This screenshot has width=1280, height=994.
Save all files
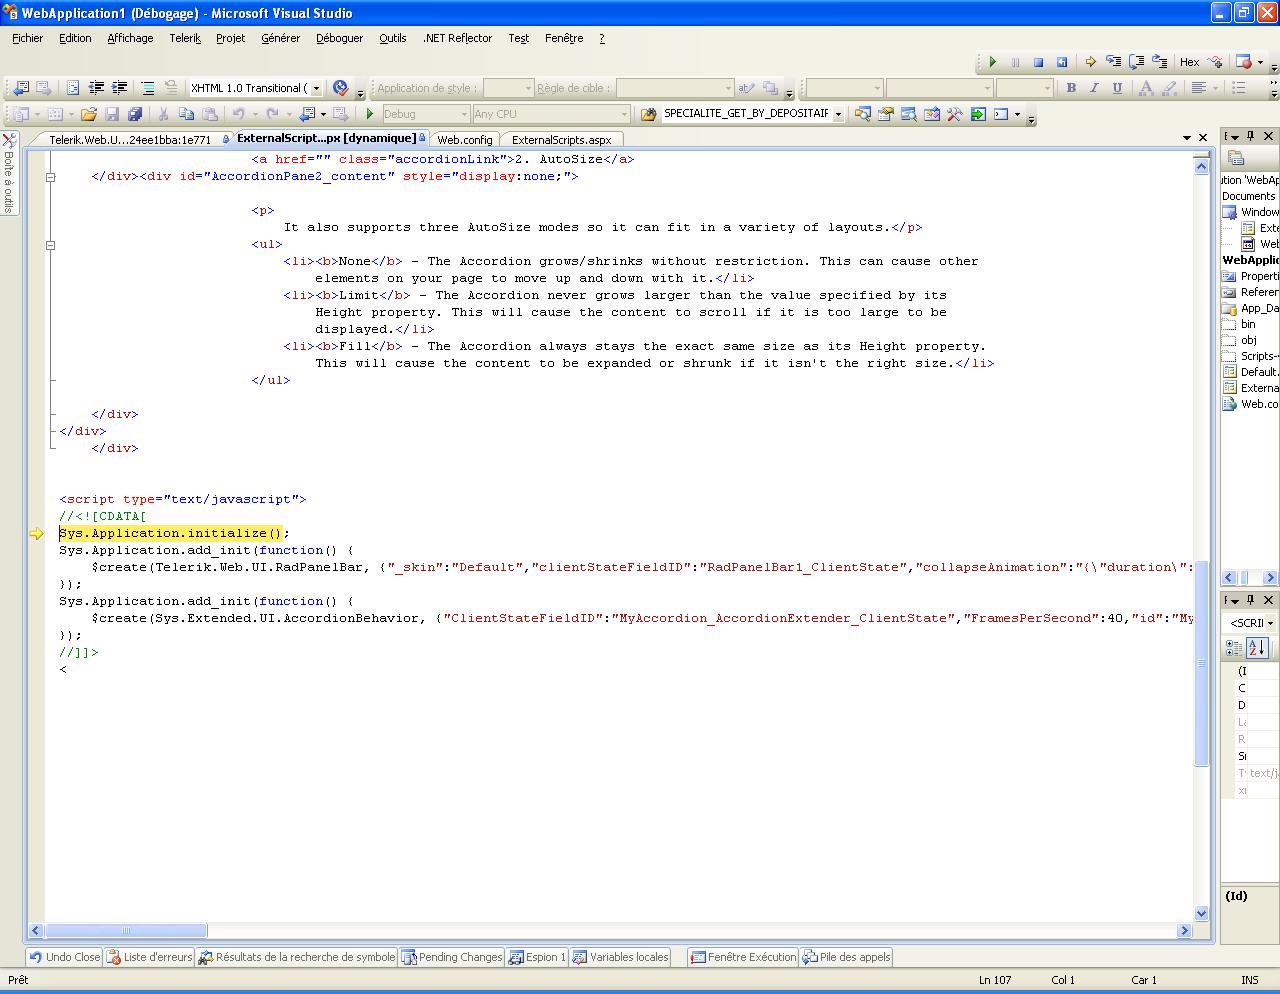[135, 114]
